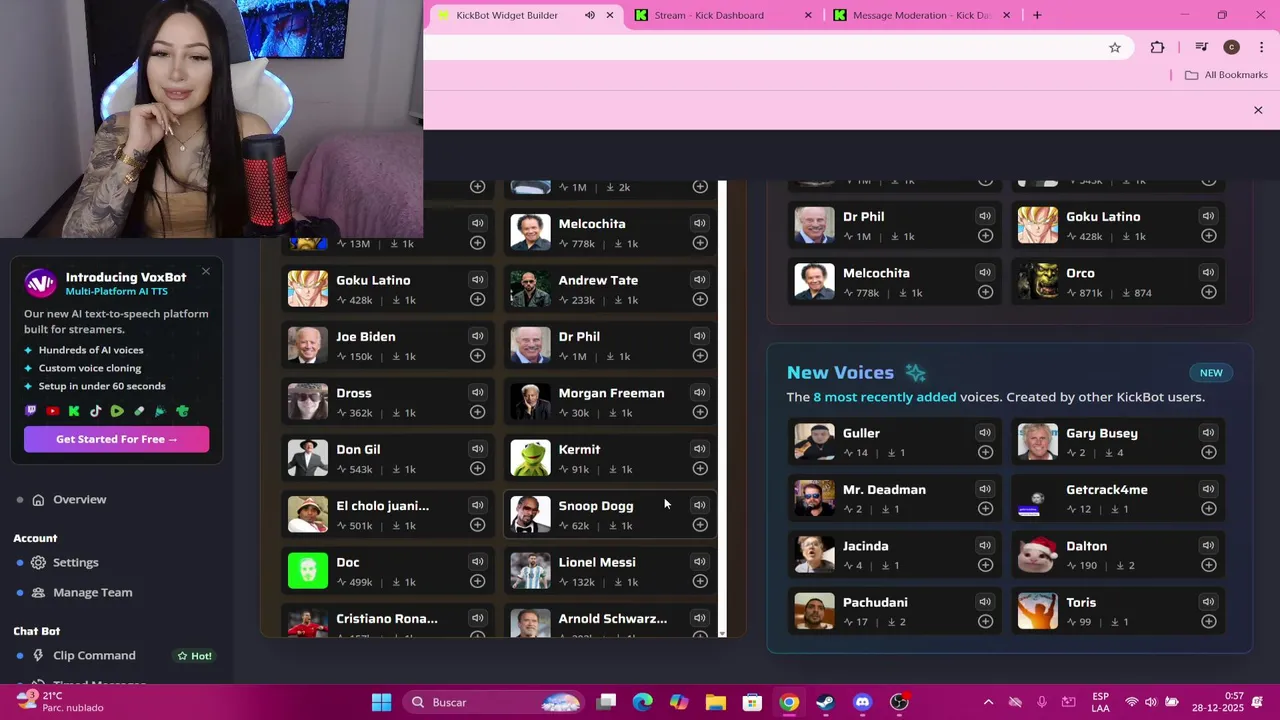Click Get Started For Free button
Screen dimensions: 1280x720
point(117,439)
